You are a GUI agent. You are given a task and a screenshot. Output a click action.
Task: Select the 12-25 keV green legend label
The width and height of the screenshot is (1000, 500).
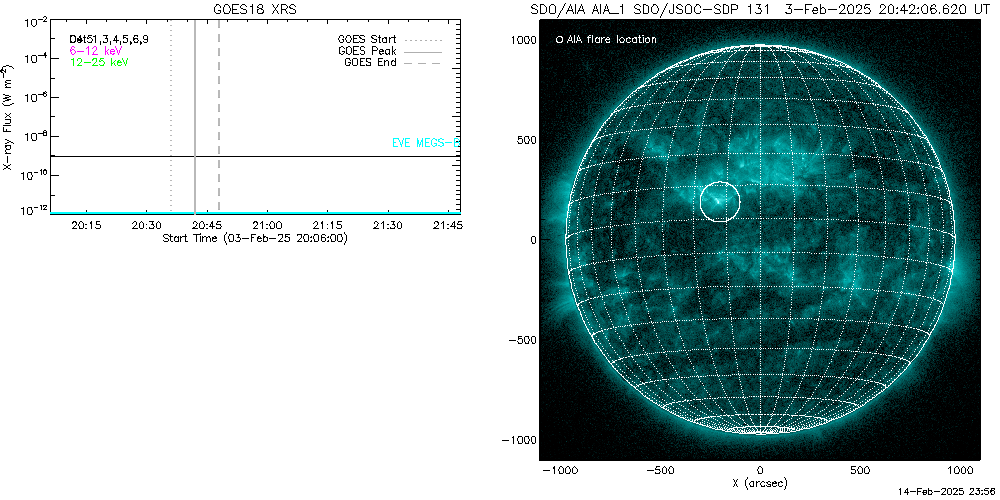[x=99, y=62]
